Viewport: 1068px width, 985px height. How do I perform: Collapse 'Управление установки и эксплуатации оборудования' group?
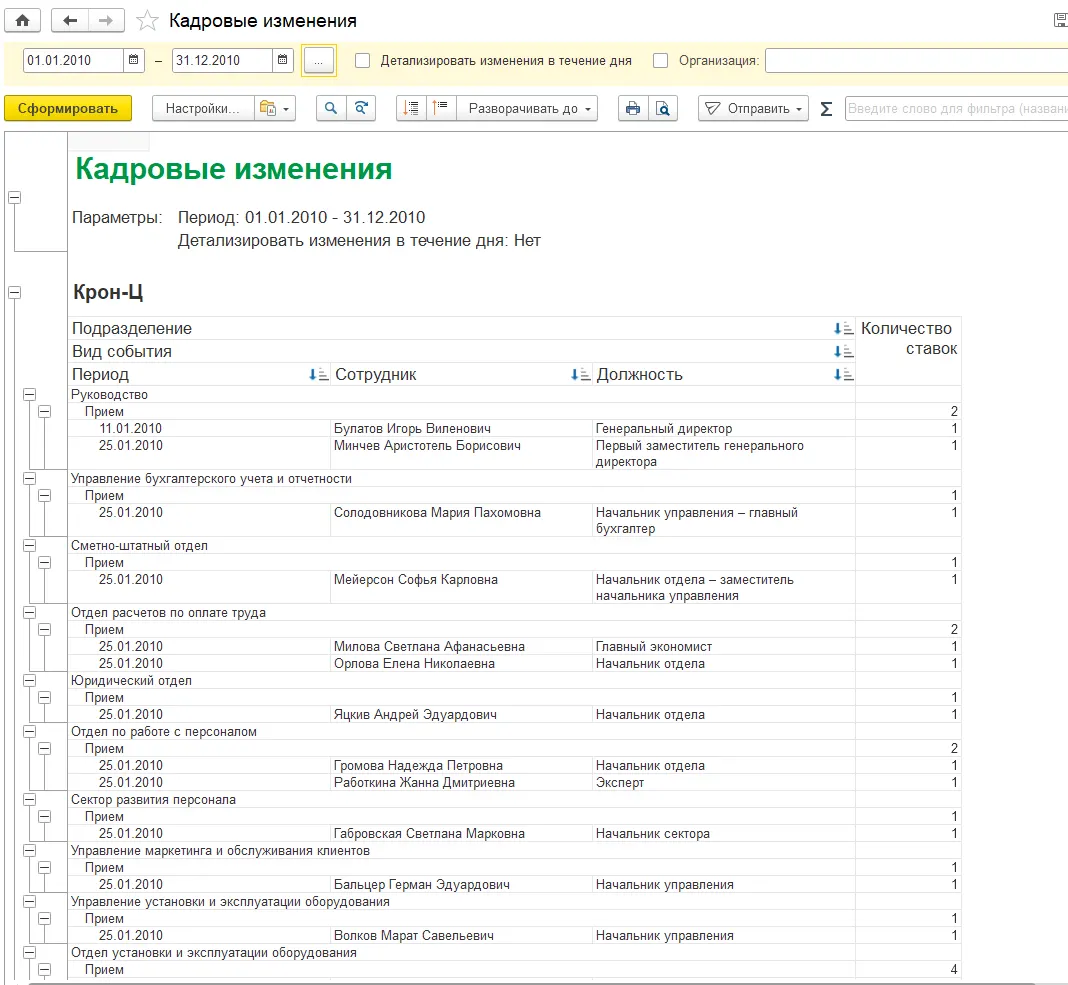[x=29, y=902]
